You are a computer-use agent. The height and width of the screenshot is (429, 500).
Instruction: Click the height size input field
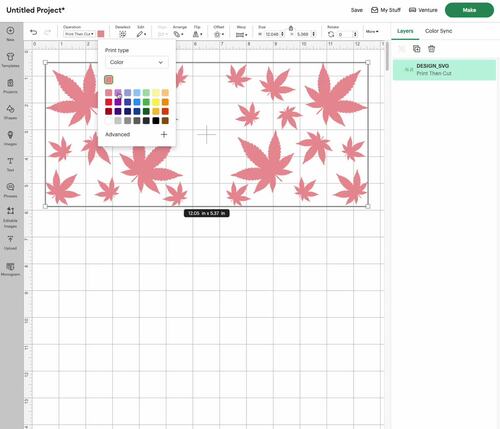coord(305,34)
